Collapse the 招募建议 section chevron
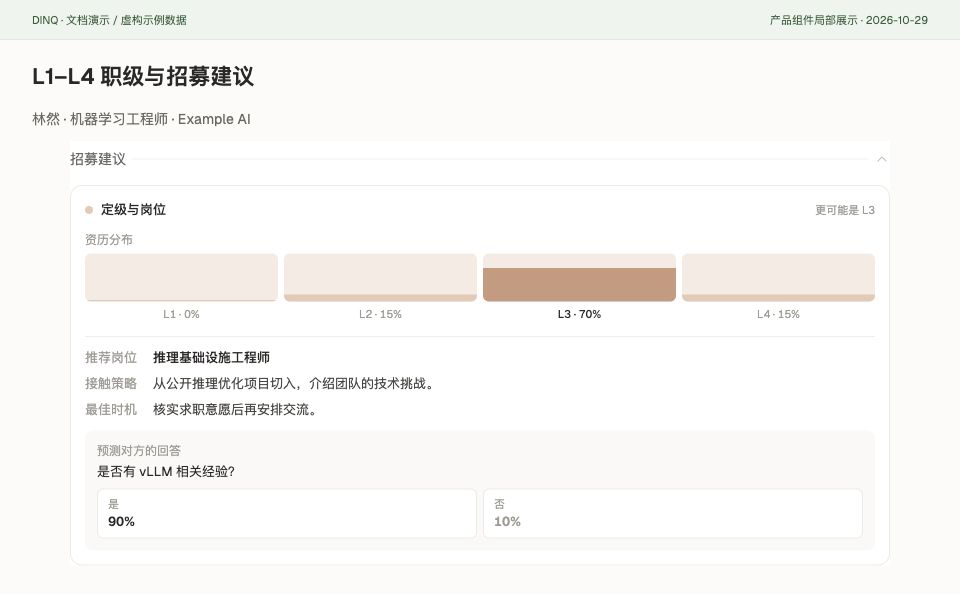The height and width of the screenshot is (594, 960). click(x=882, y=159)
